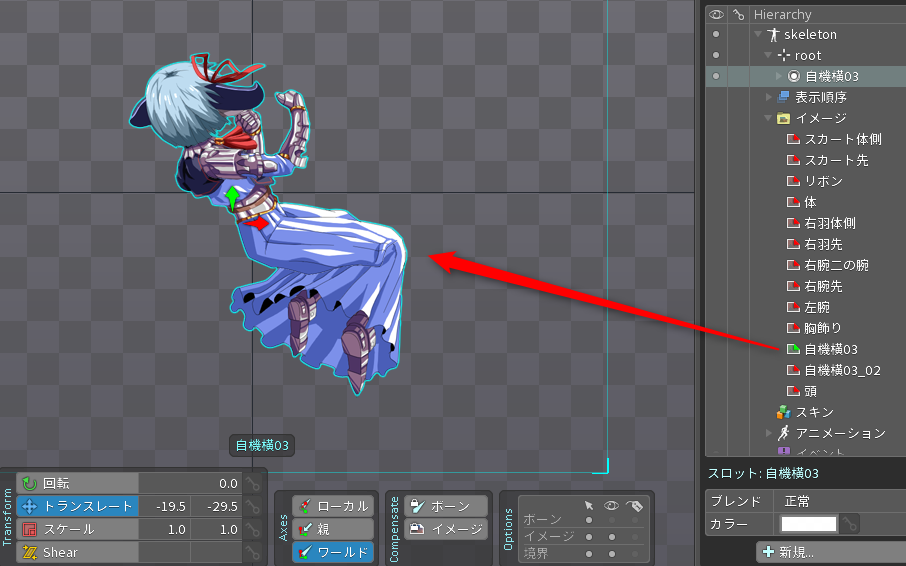Viewport: 906px width, 566px height.
Task: Expand the 表示順序 node
Action: point(768,97)
